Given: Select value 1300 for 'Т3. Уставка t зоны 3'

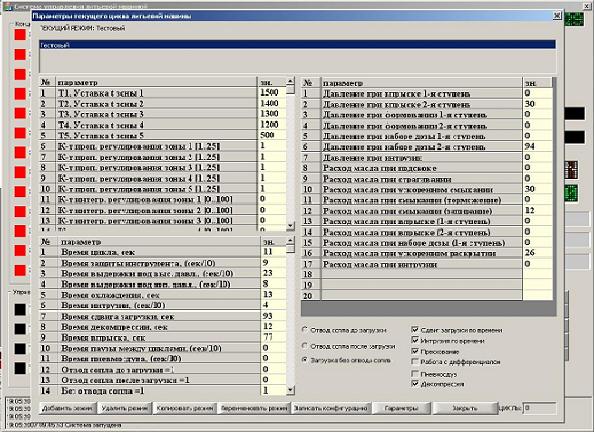Looking at the screenshot, I should (272, 114).
